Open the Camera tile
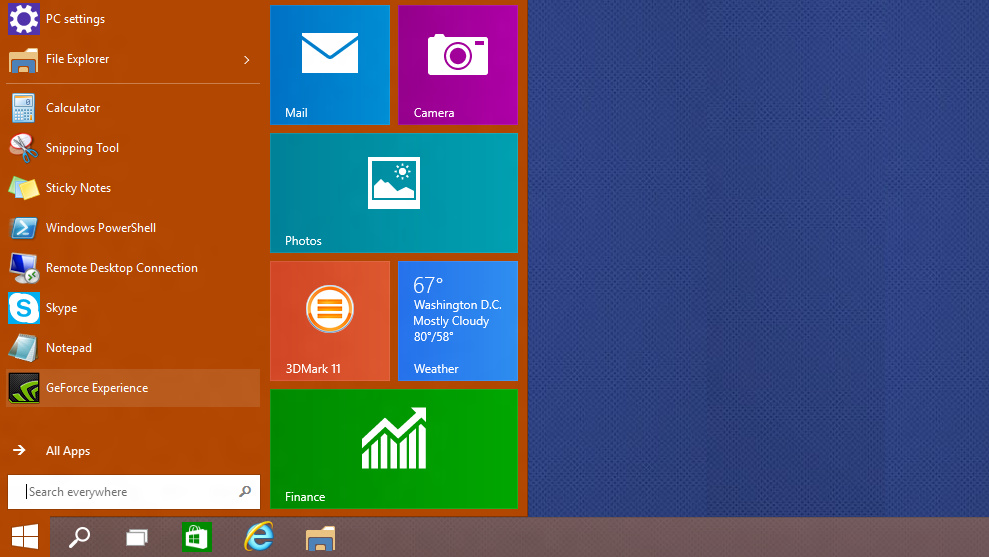This screenshot has height=557, width=989. (458, 65)
